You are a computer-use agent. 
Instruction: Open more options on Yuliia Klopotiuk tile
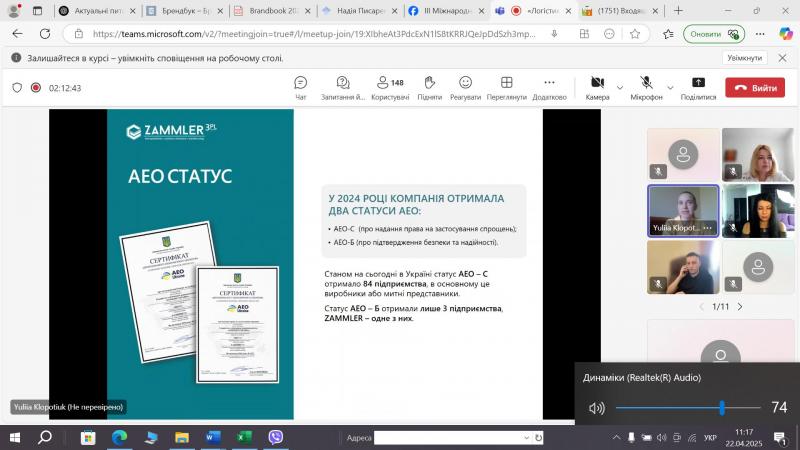point(707,228)
